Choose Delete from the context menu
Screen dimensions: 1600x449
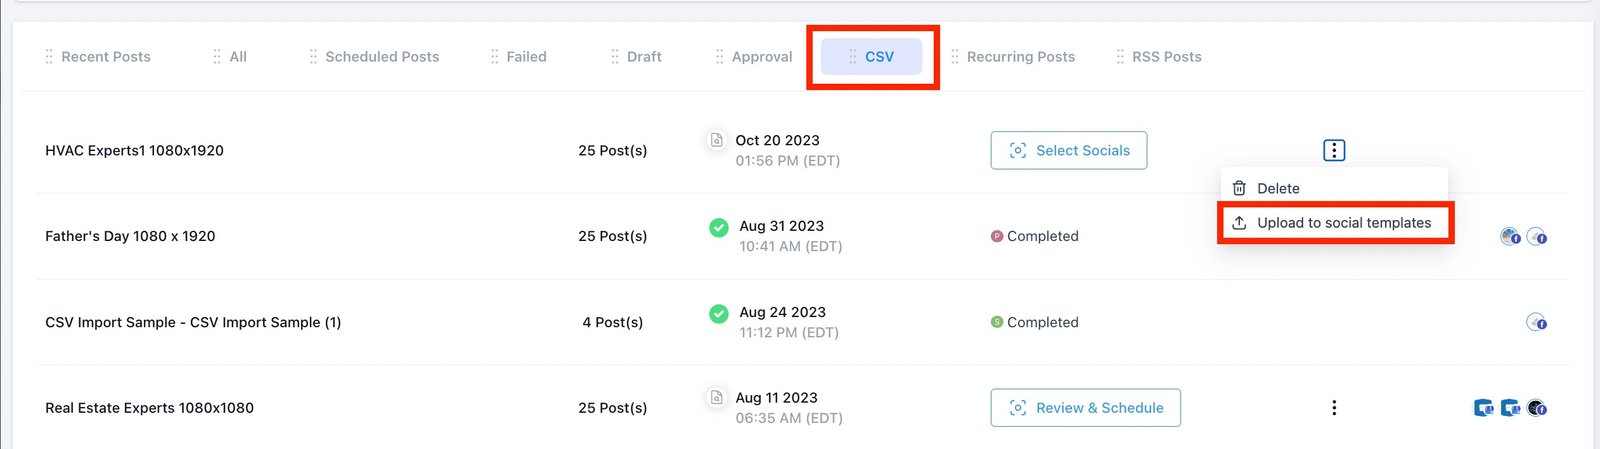(x=1278, y=188)
